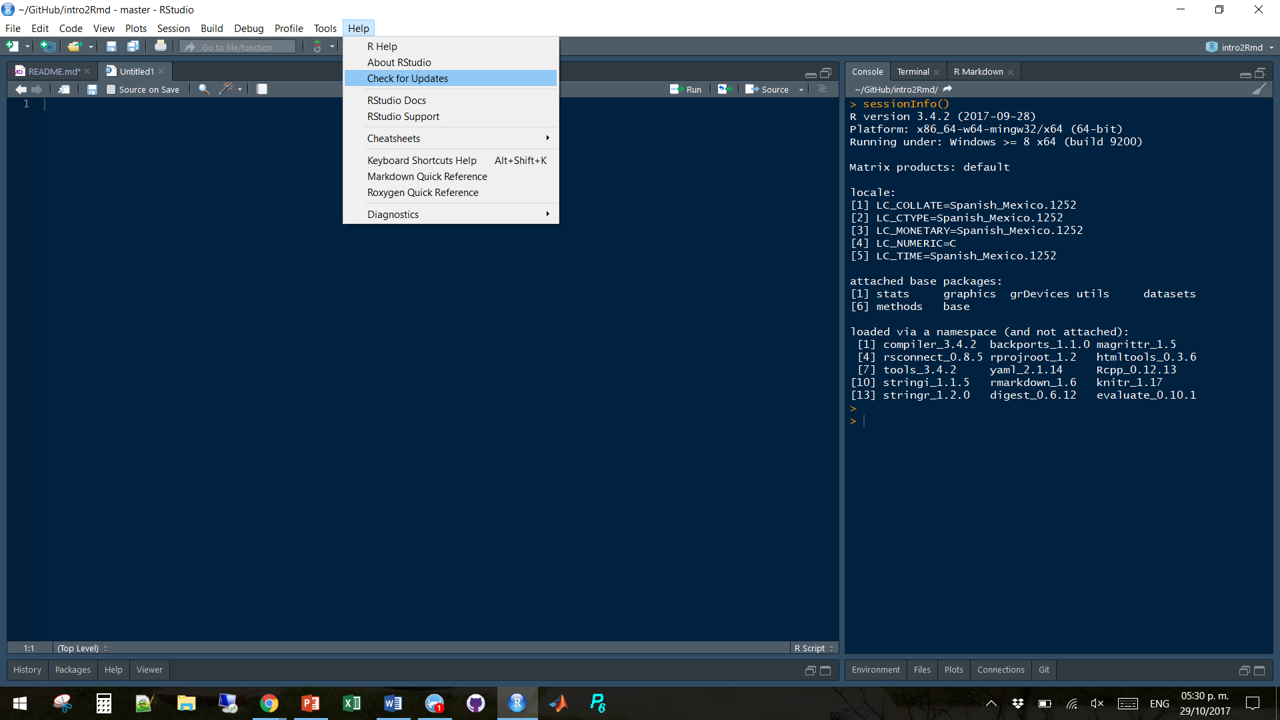Screen dimensions: 1280x720
Task: Select the Console tab
Action: [867, 72]
